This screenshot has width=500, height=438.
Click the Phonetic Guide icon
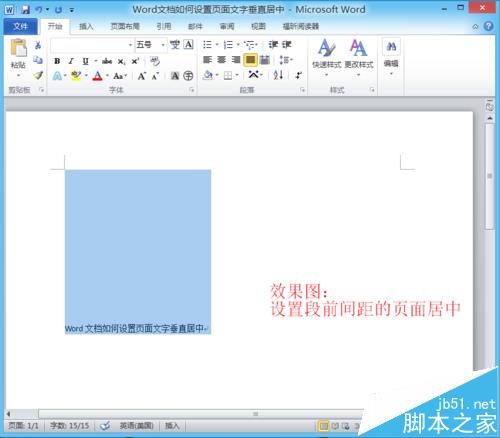click(x=175, y=45)
